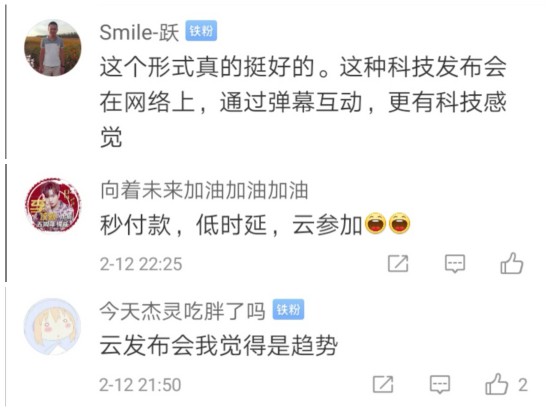The image size is (550, 412).
Task: Tap the username 今天杰灵吃胖了吗
Action: (182, 310)
